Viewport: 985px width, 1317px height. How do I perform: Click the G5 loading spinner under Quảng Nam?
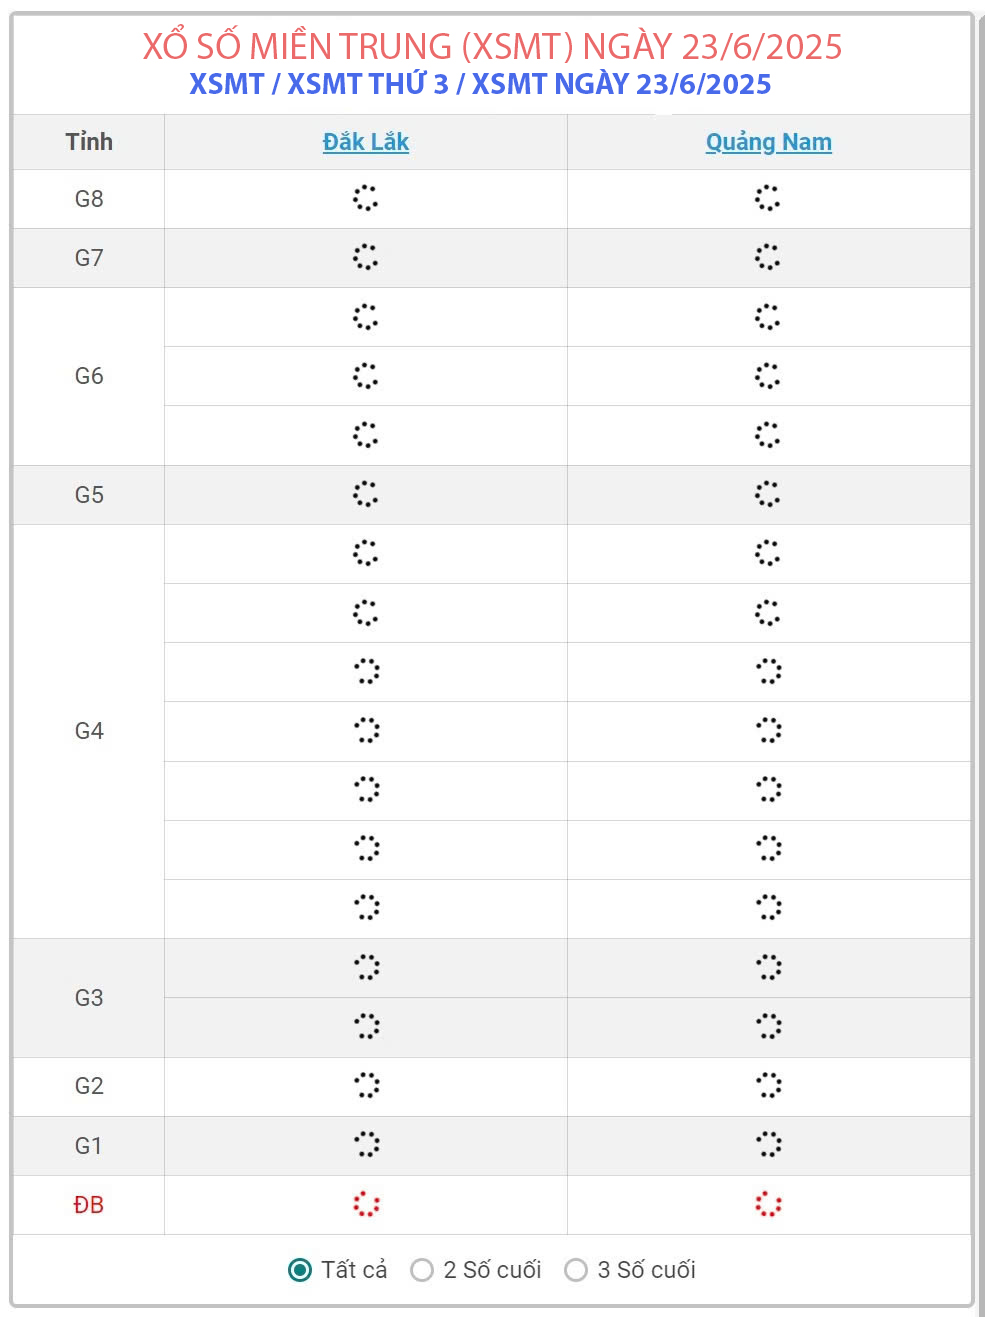767,494
